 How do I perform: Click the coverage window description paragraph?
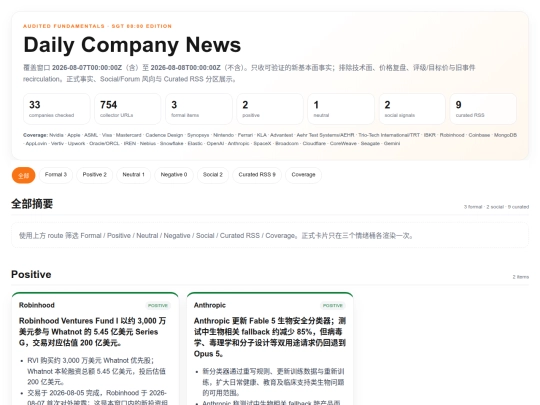click(249, 73)
